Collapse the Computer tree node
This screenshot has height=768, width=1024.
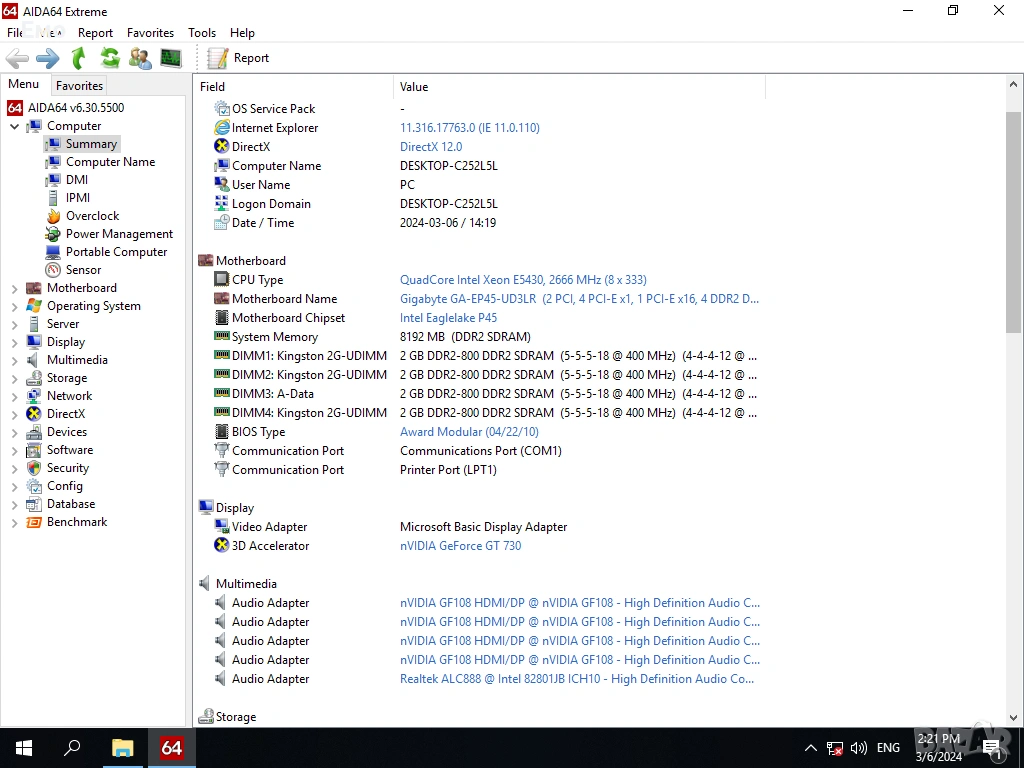pos(14,127)
